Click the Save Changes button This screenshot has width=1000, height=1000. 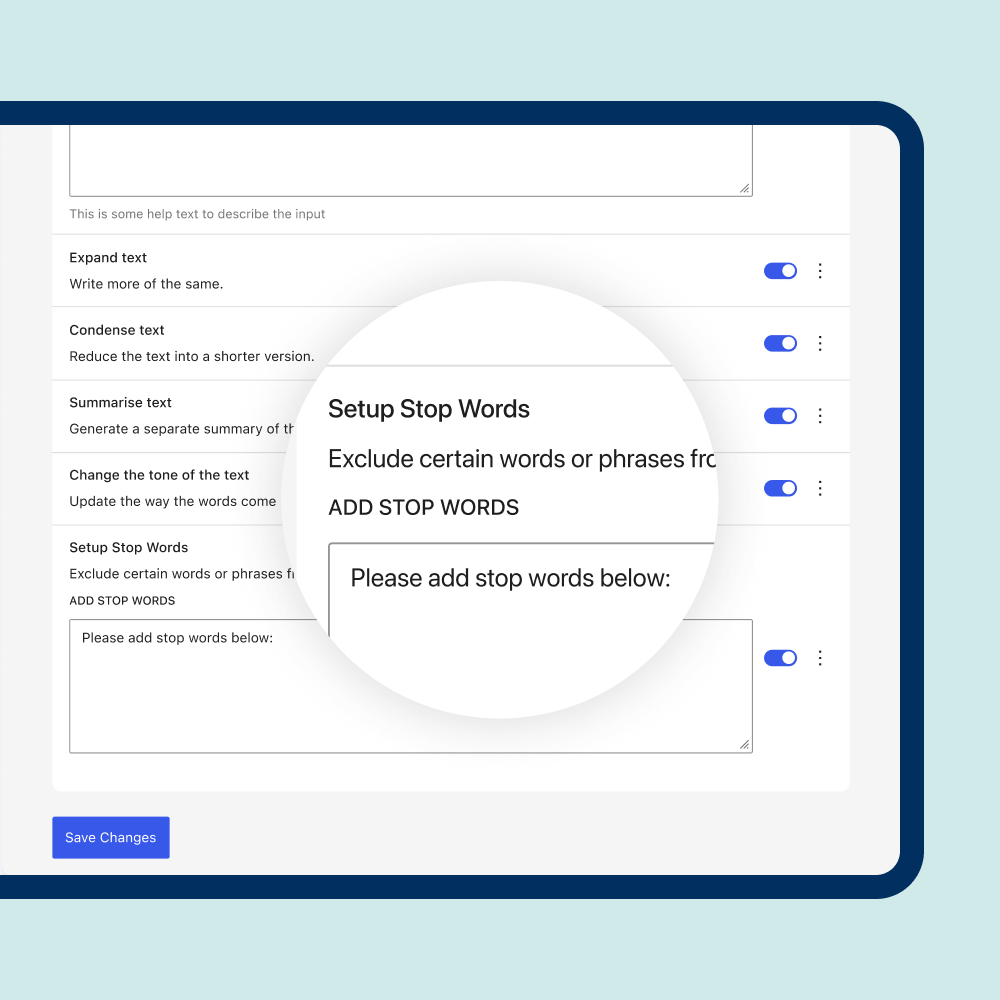[111, 837]
